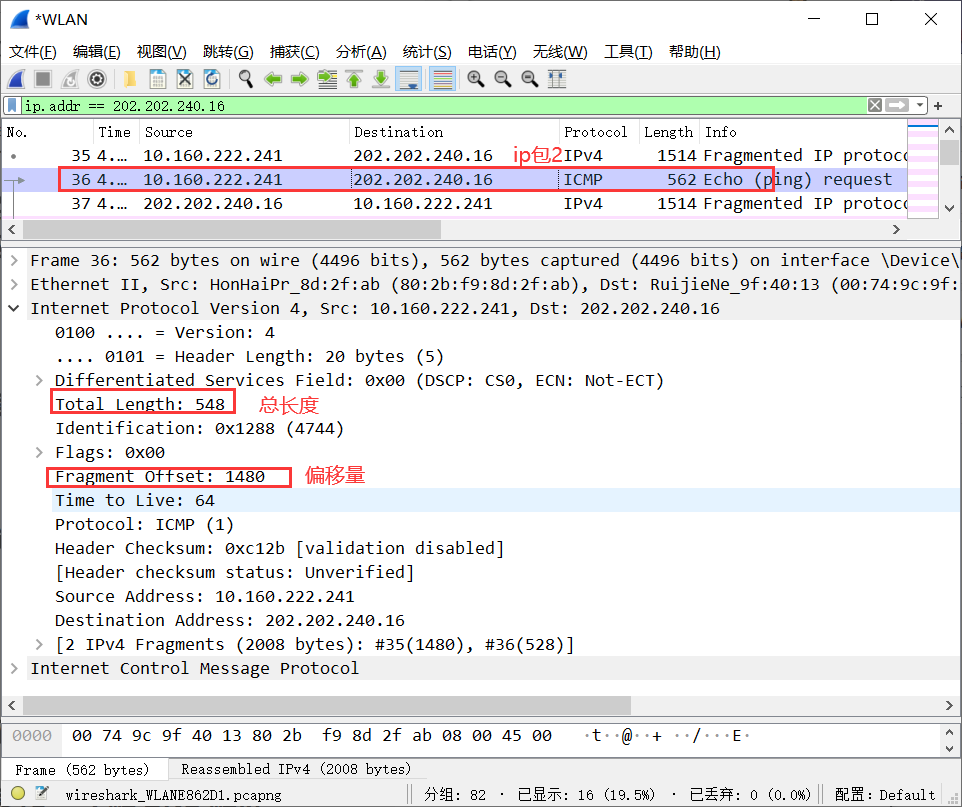Open display filter history dropdown
Viewport: 962px width, 807px height.
pos(919,106)
